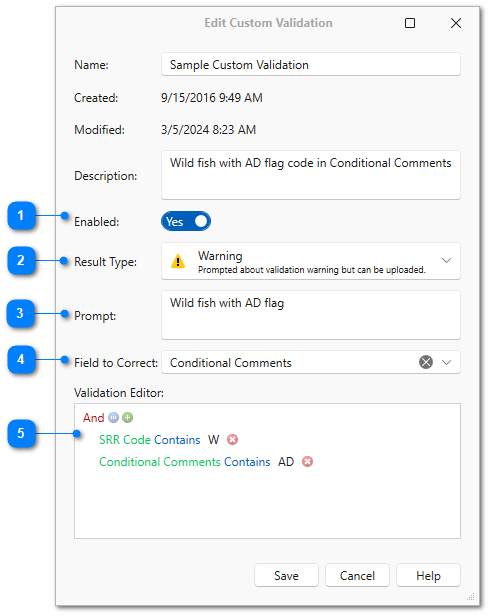The image size is (490, 616).
Task: Expand the Result Type dropdown
Action: (x=446, y=260)
